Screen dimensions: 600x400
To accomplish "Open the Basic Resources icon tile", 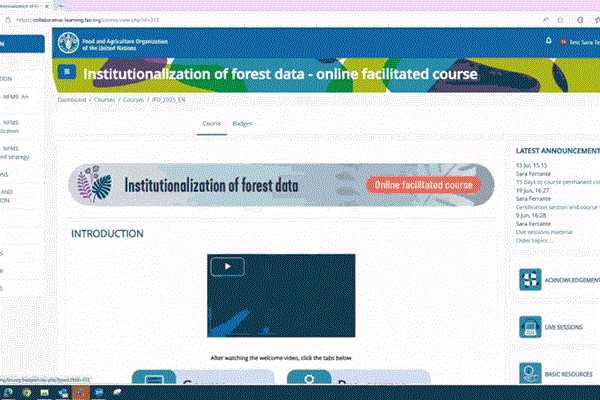I will pyautogui.click(x=530, y=373).
